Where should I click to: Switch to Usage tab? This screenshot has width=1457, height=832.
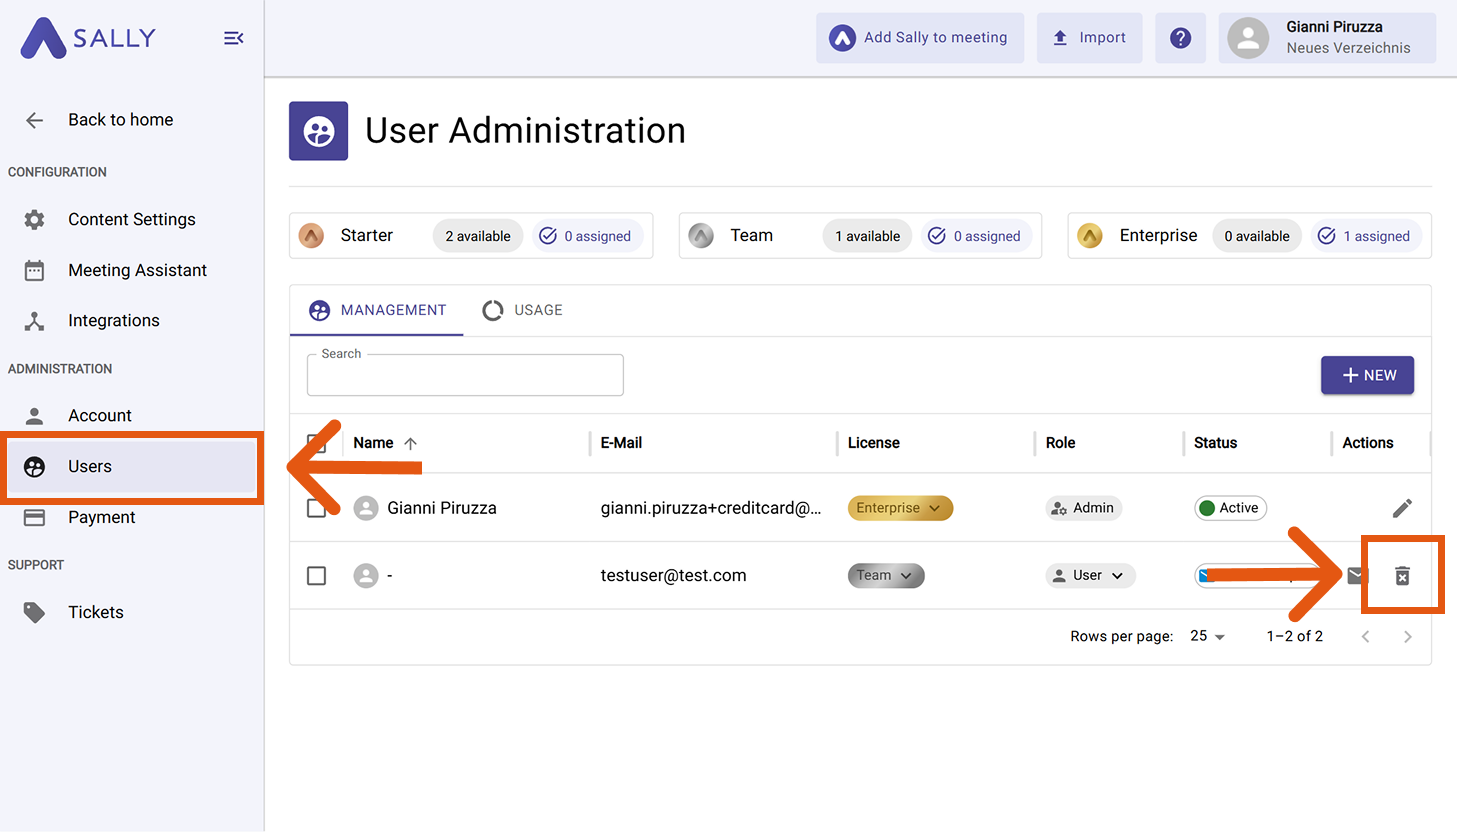[523, 310]
